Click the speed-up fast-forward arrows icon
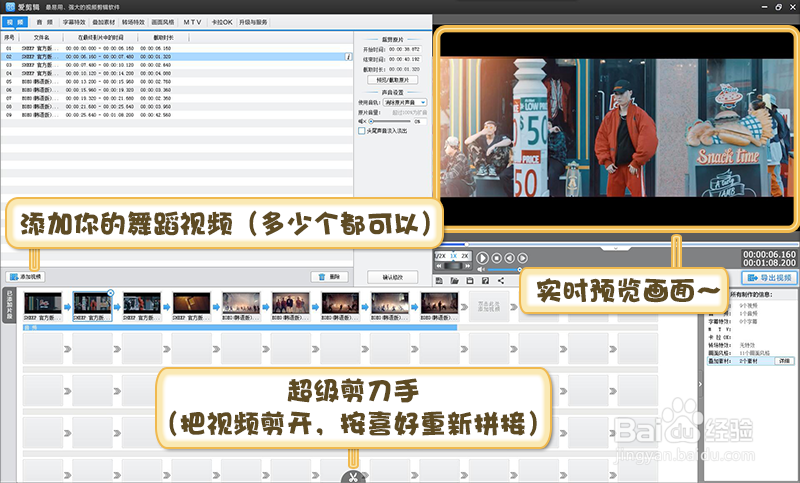This screenshot has width=800, height=483. pos(467,266)
